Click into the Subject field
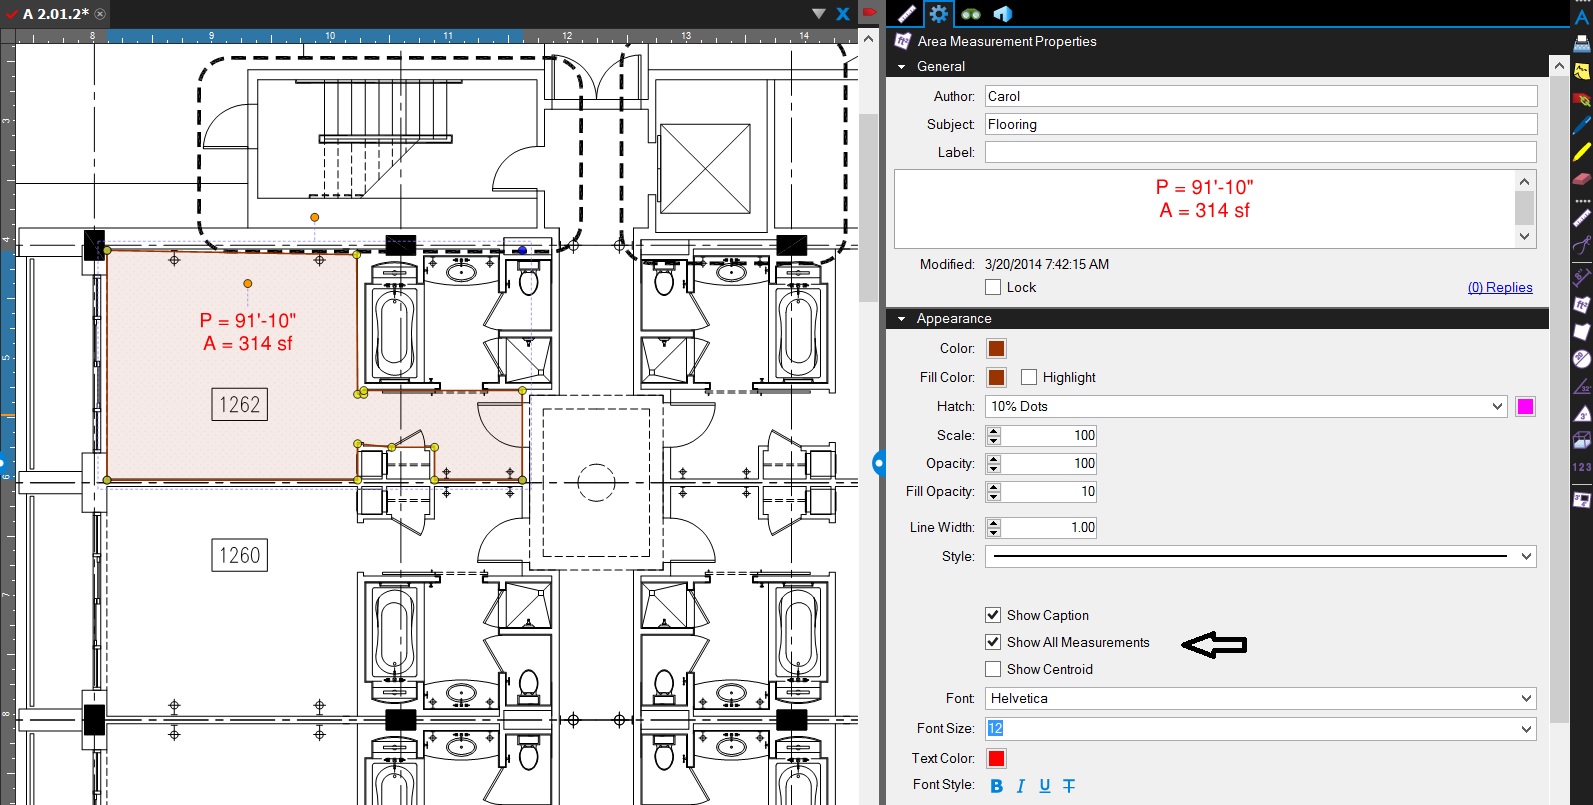The width and height of the screenshot is (1593, 805). [1260, 124]
